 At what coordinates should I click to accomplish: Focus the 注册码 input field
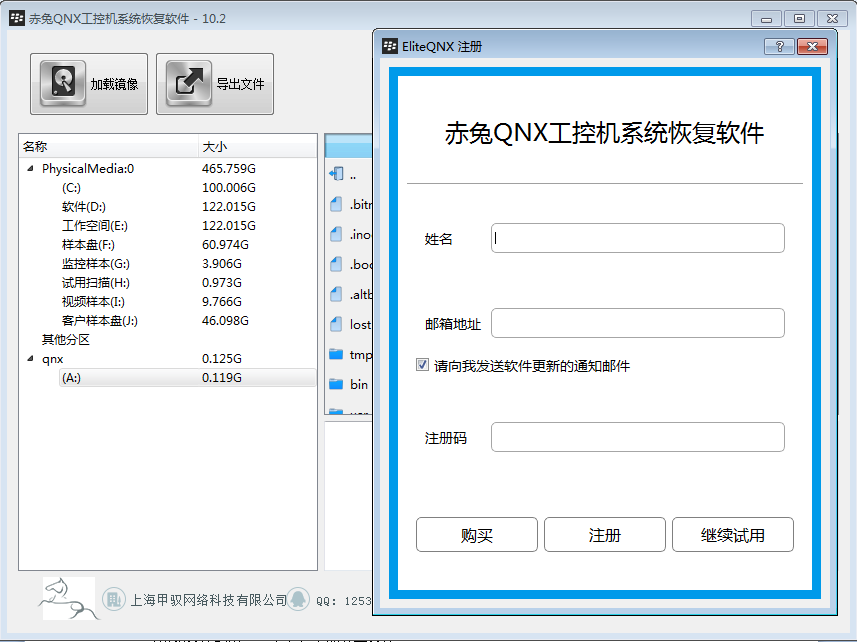point(638,437)
